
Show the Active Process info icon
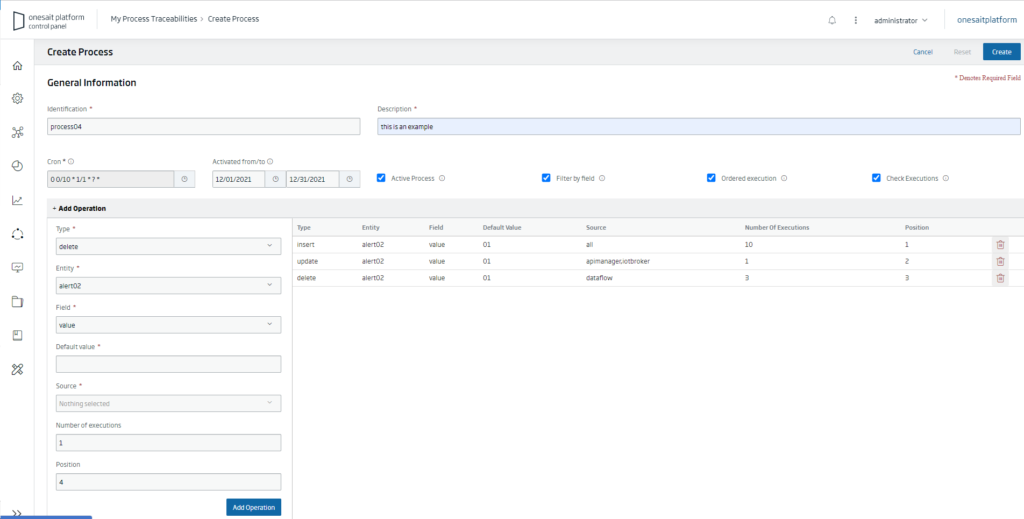click(x=442, y=178)
